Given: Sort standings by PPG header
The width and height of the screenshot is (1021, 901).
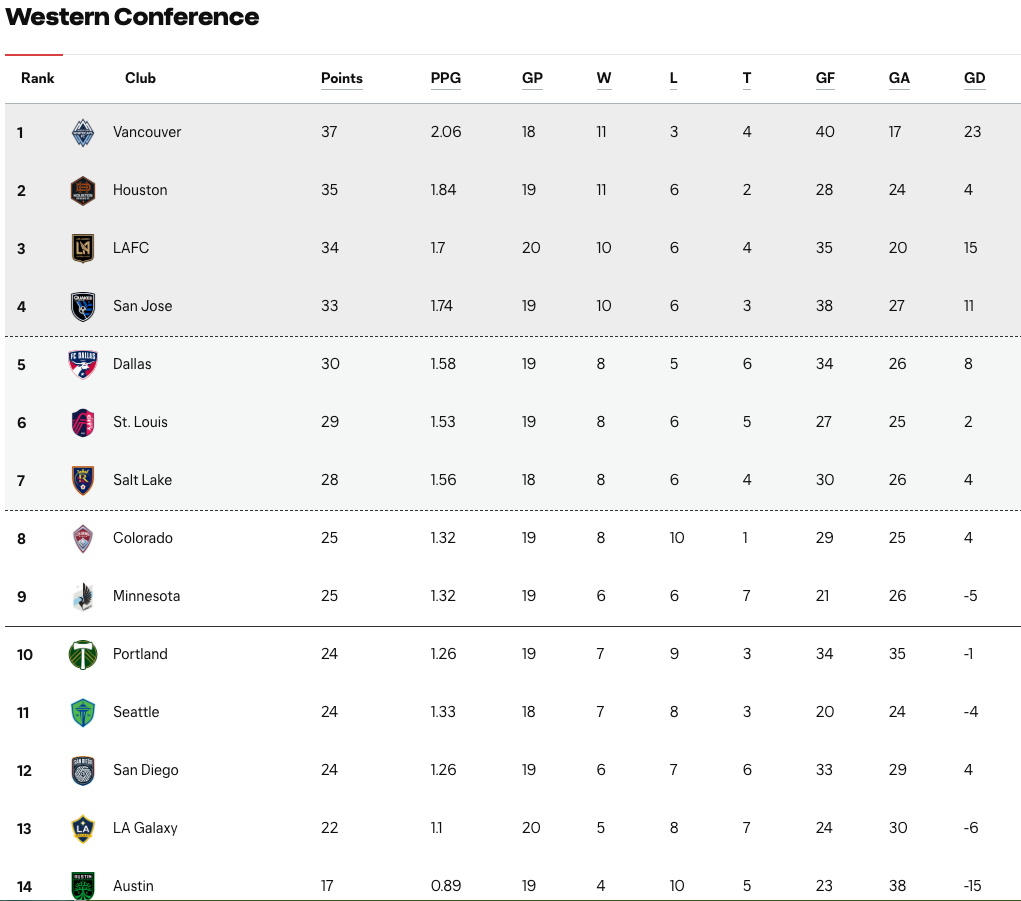Looking at the screenshot, I should point(445,78).
